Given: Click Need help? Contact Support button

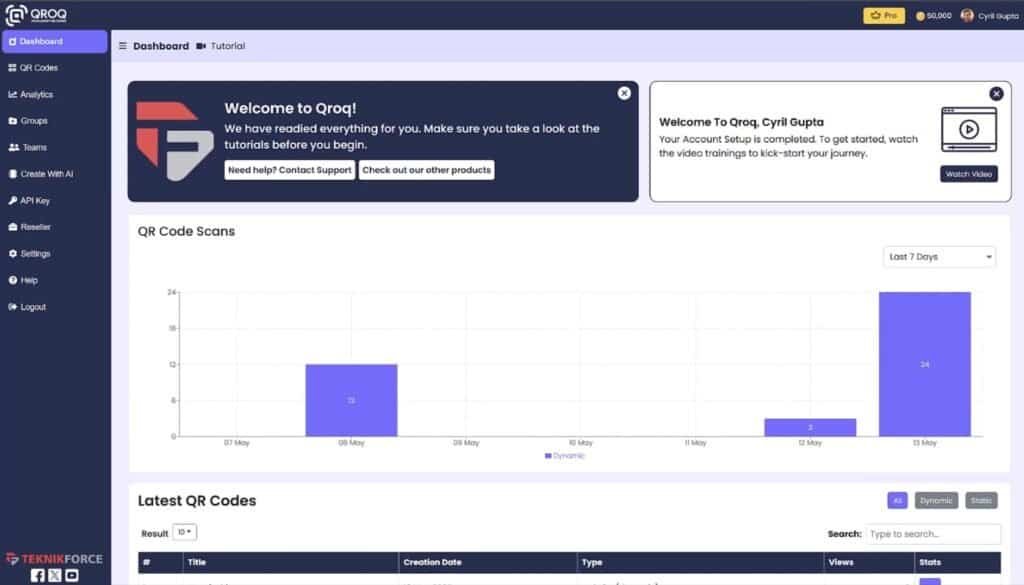Looking at the screenshot, I should point(289,170).
